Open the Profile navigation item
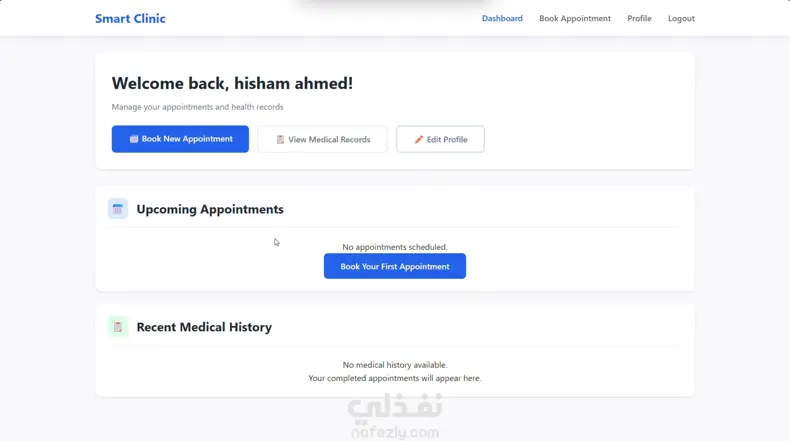Viewport: 790px width, 441px height. (x=639, y=18)
